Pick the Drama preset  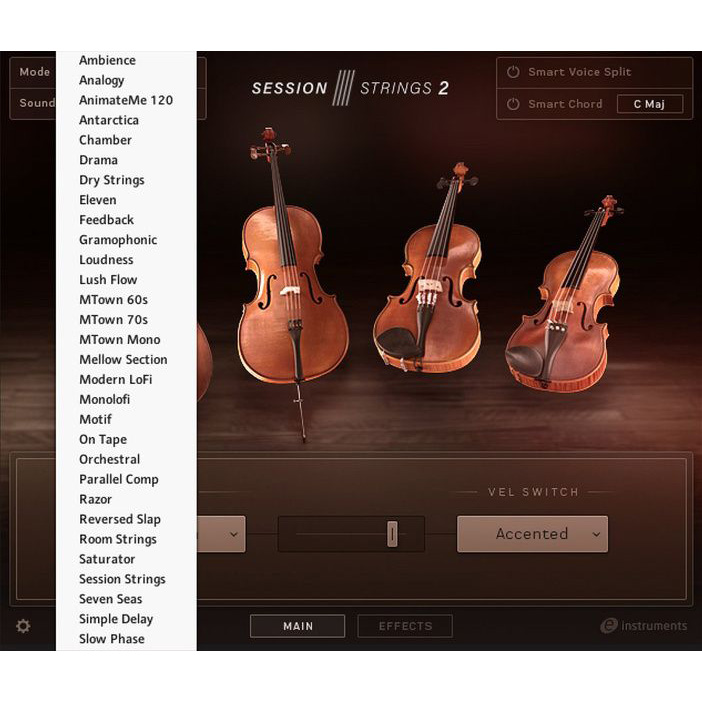point(98,160)
